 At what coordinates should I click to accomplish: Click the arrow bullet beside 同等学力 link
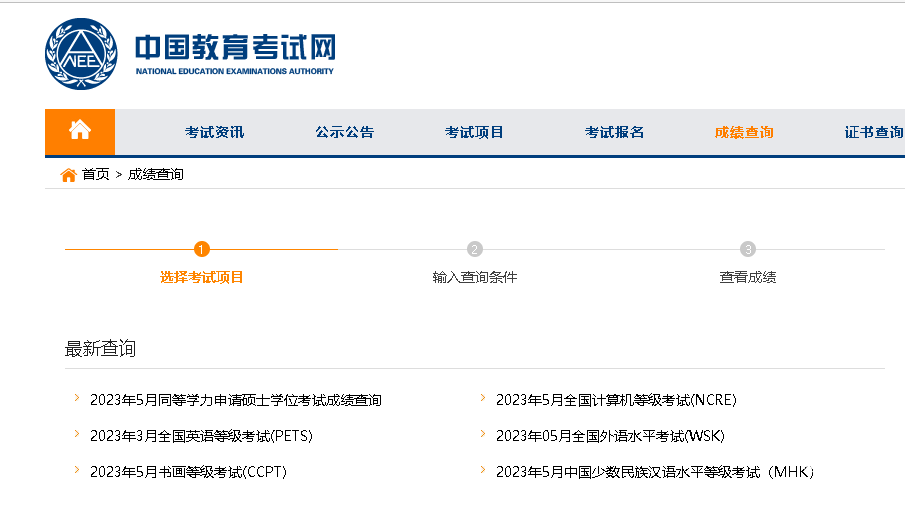[x=77, y=398]
